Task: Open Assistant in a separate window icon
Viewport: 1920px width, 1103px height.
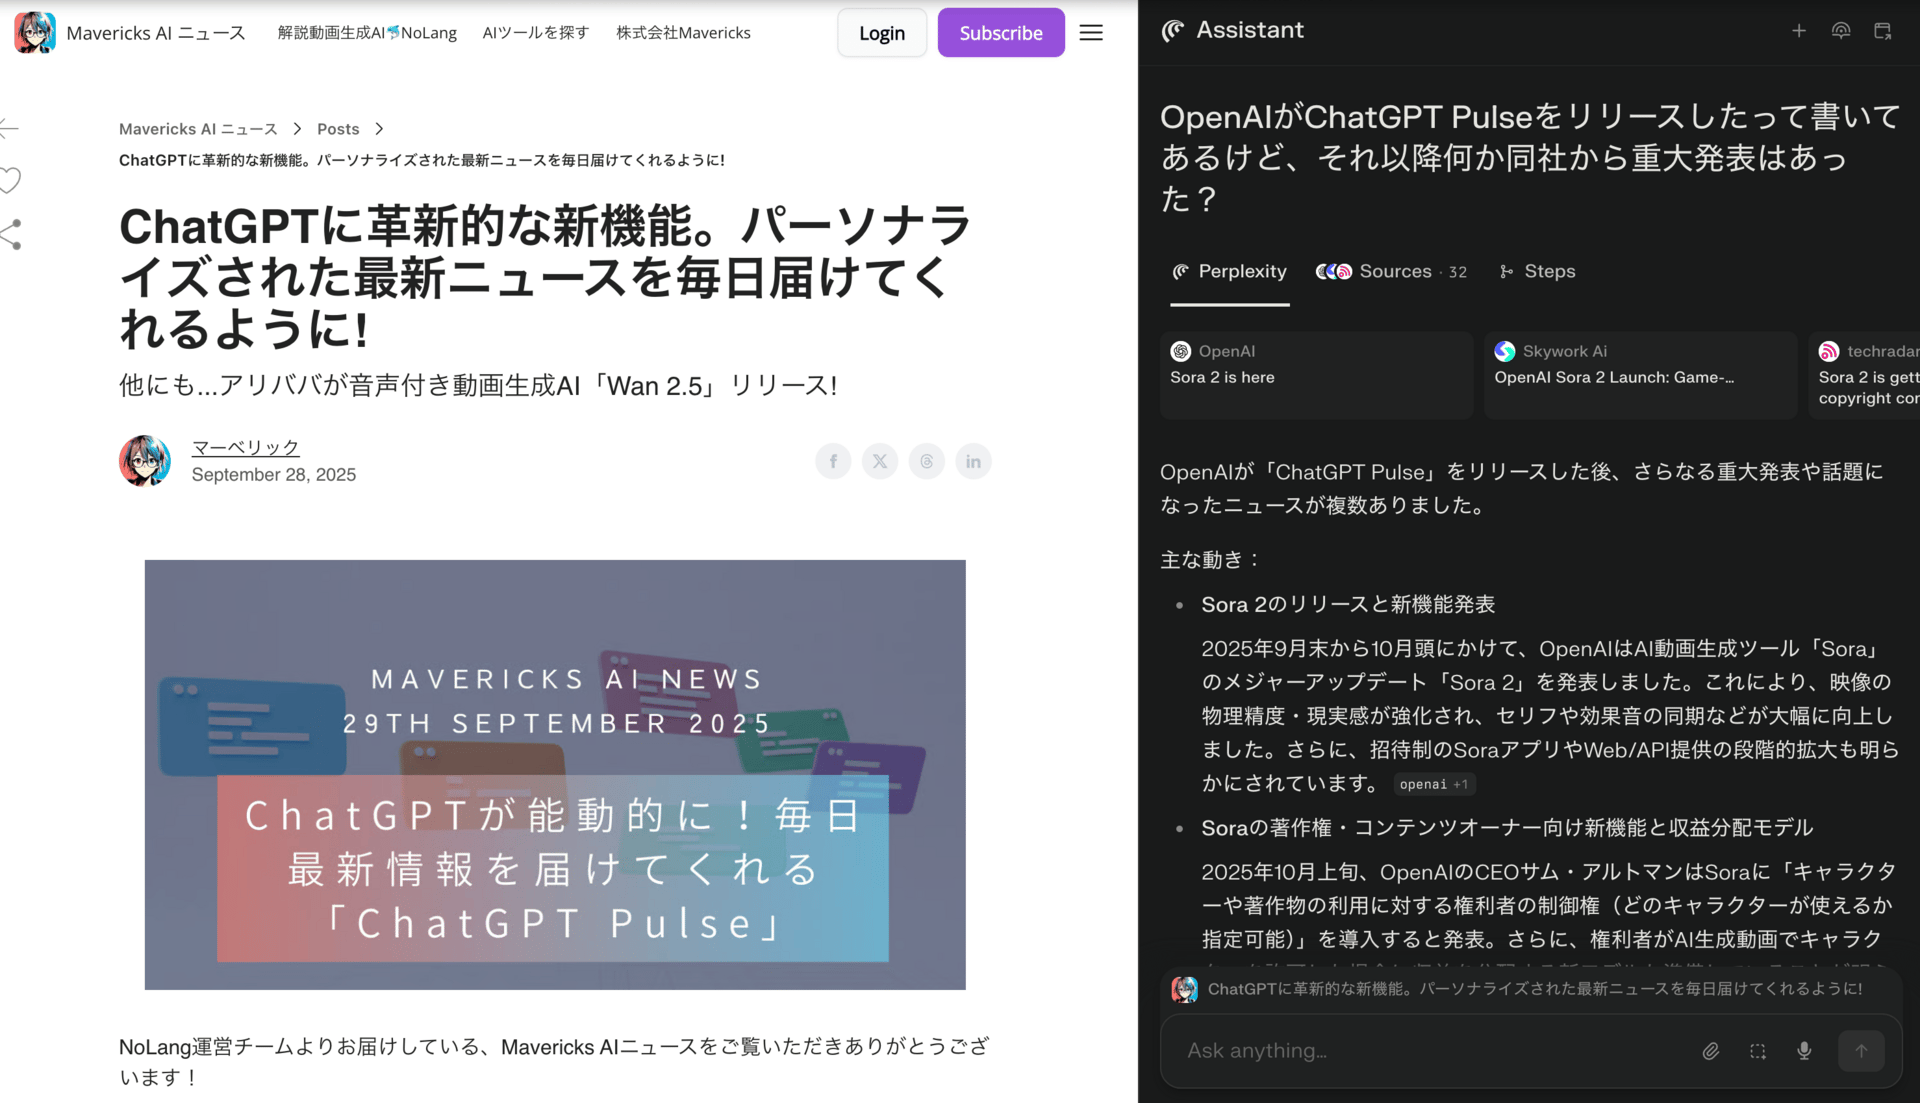Action: coord(1882,31)
